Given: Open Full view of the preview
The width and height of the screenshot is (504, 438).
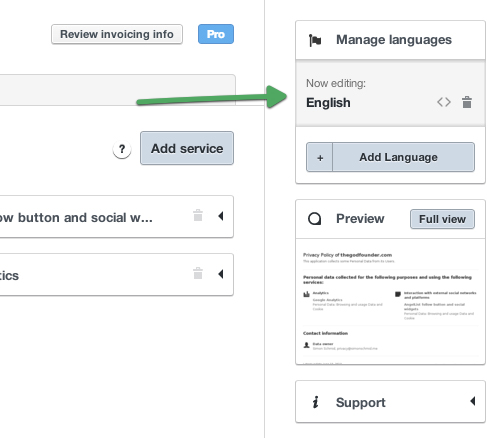Looking at the screenshot, I should [x=442, y=219].
